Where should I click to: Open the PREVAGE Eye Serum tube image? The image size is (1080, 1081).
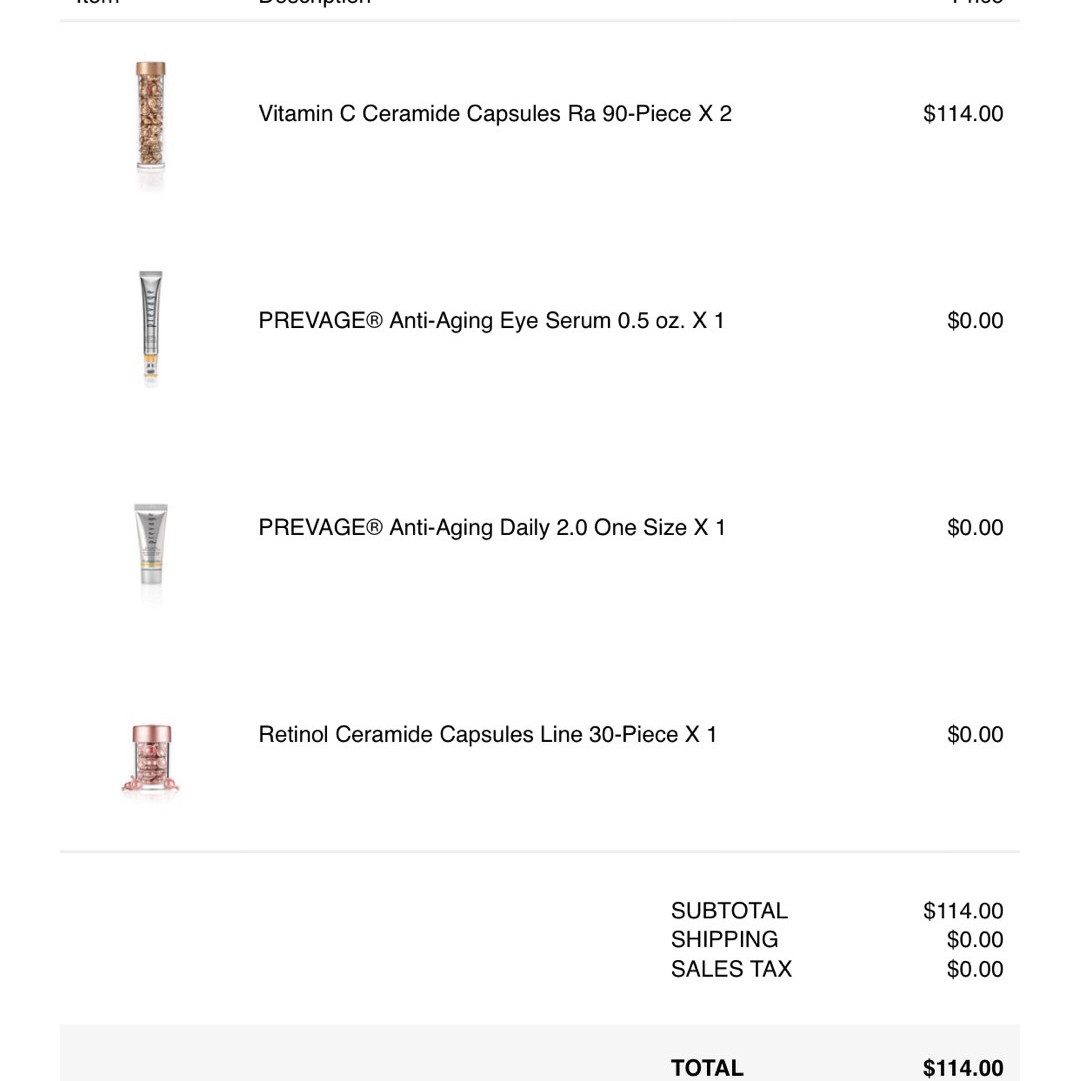151,325
